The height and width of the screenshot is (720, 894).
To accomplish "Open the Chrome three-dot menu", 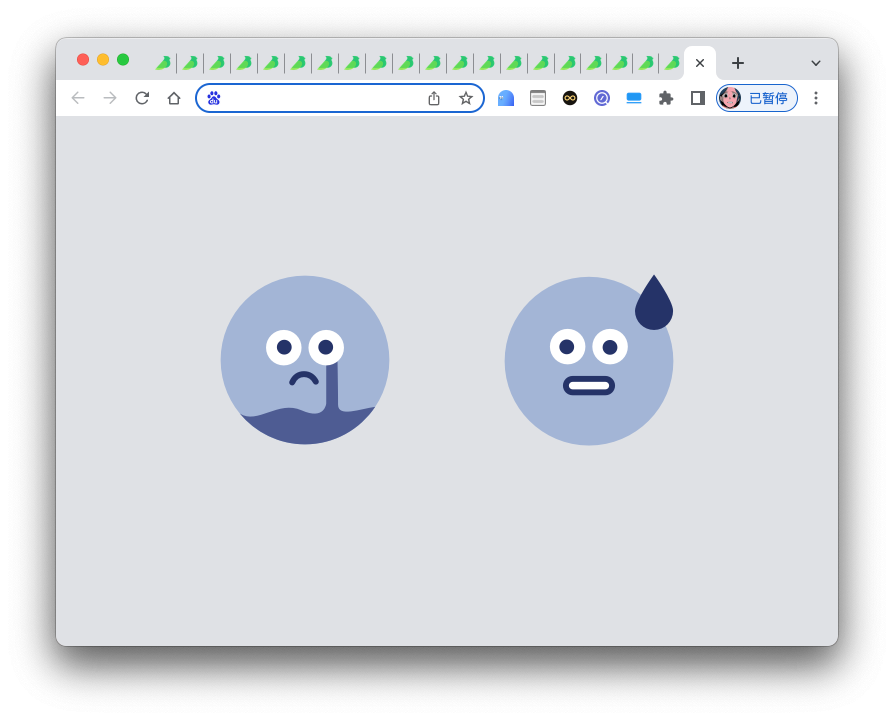I will (816, 98).
